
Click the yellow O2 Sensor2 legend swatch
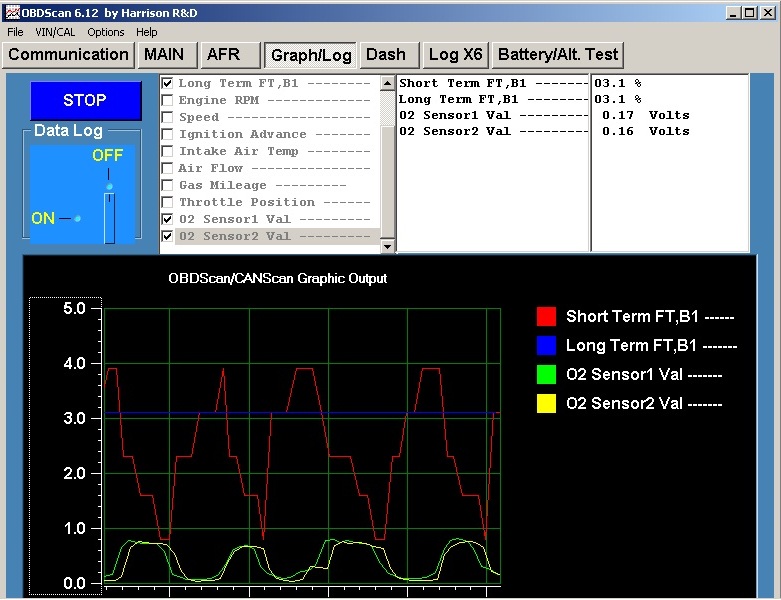pyautogui.click(x=546, y=404)
